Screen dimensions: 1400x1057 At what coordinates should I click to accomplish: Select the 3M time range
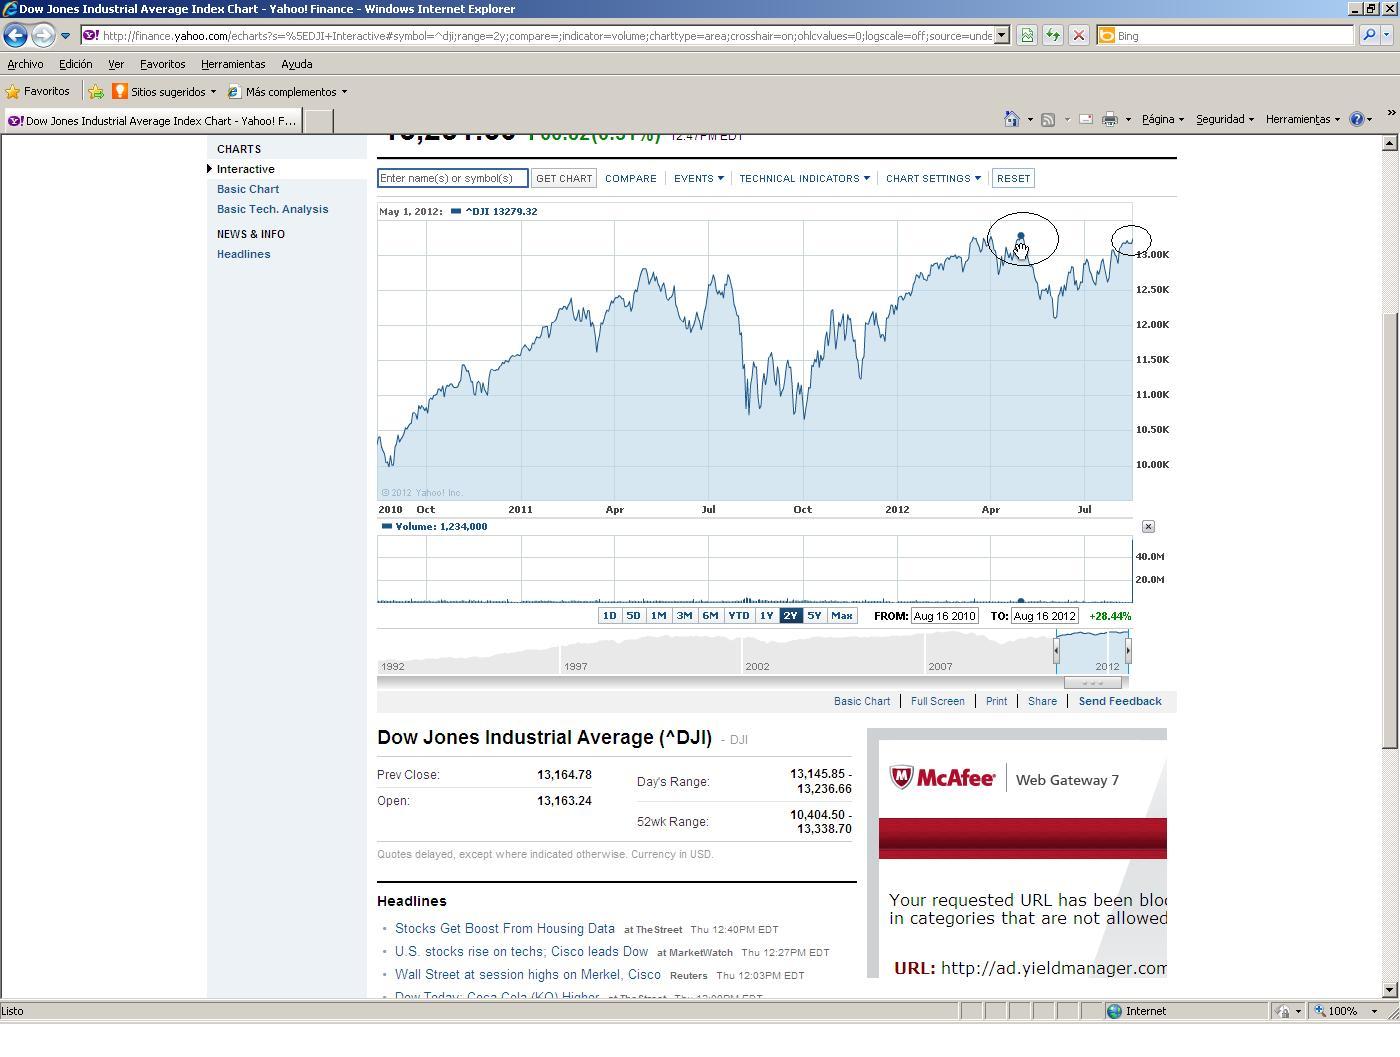tap(684, 616)
